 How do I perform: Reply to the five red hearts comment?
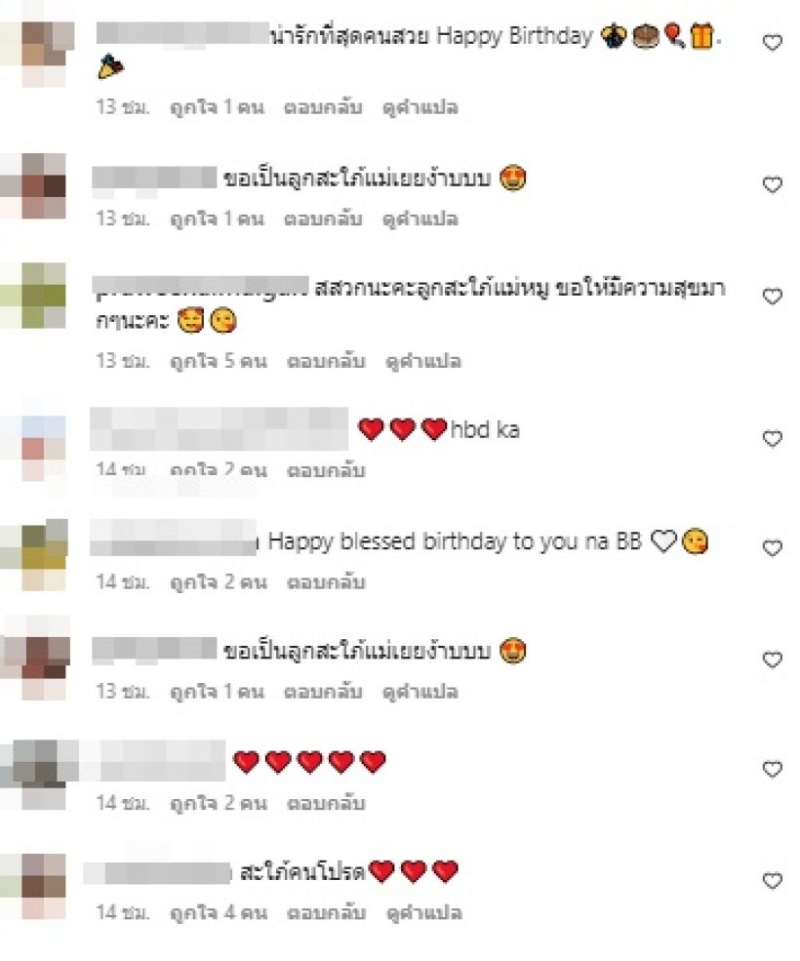pyautogui.click(x=326, y=803)
